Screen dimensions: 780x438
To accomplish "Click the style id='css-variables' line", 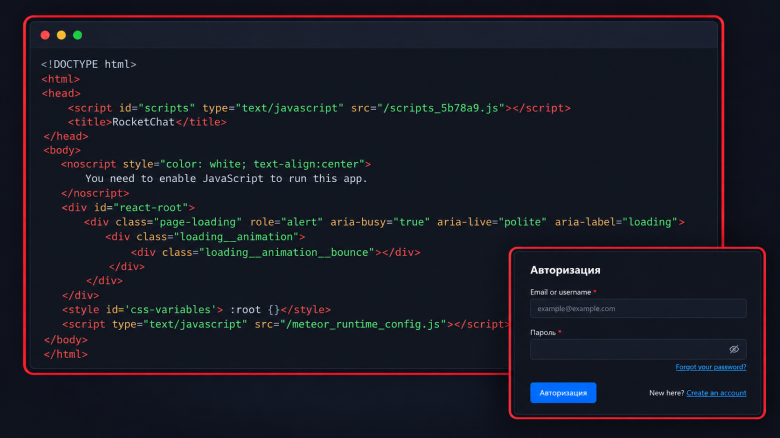I will click(x=196, y=310).
